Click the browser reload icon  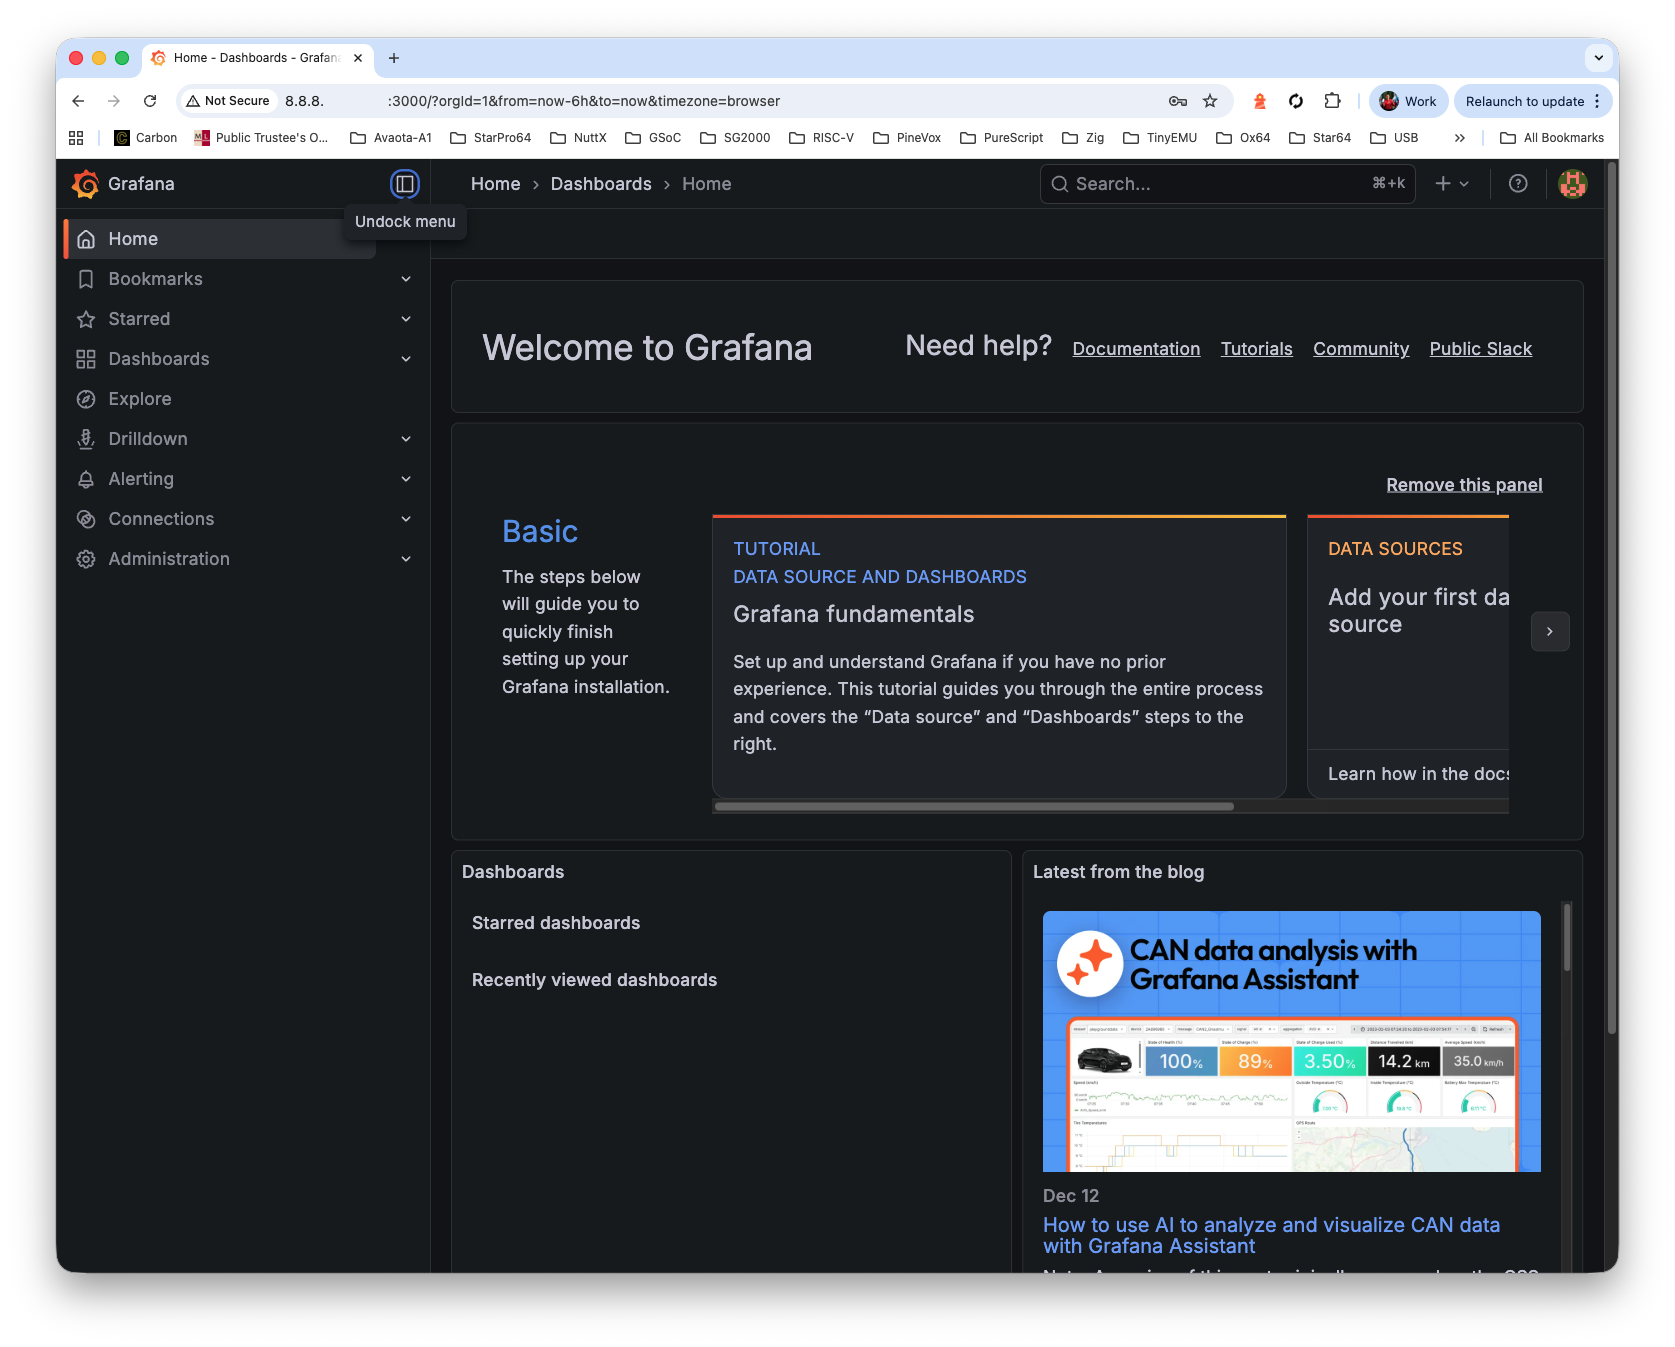click(x=150, y=101)
